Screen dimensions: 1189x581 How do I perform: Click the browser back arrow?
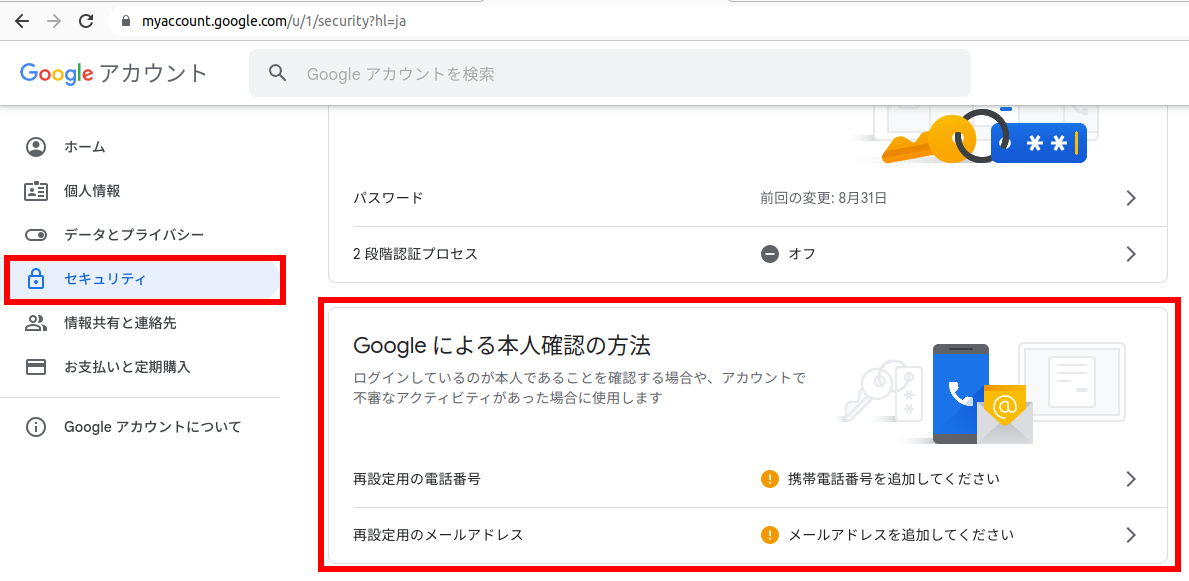pos(22,20)
